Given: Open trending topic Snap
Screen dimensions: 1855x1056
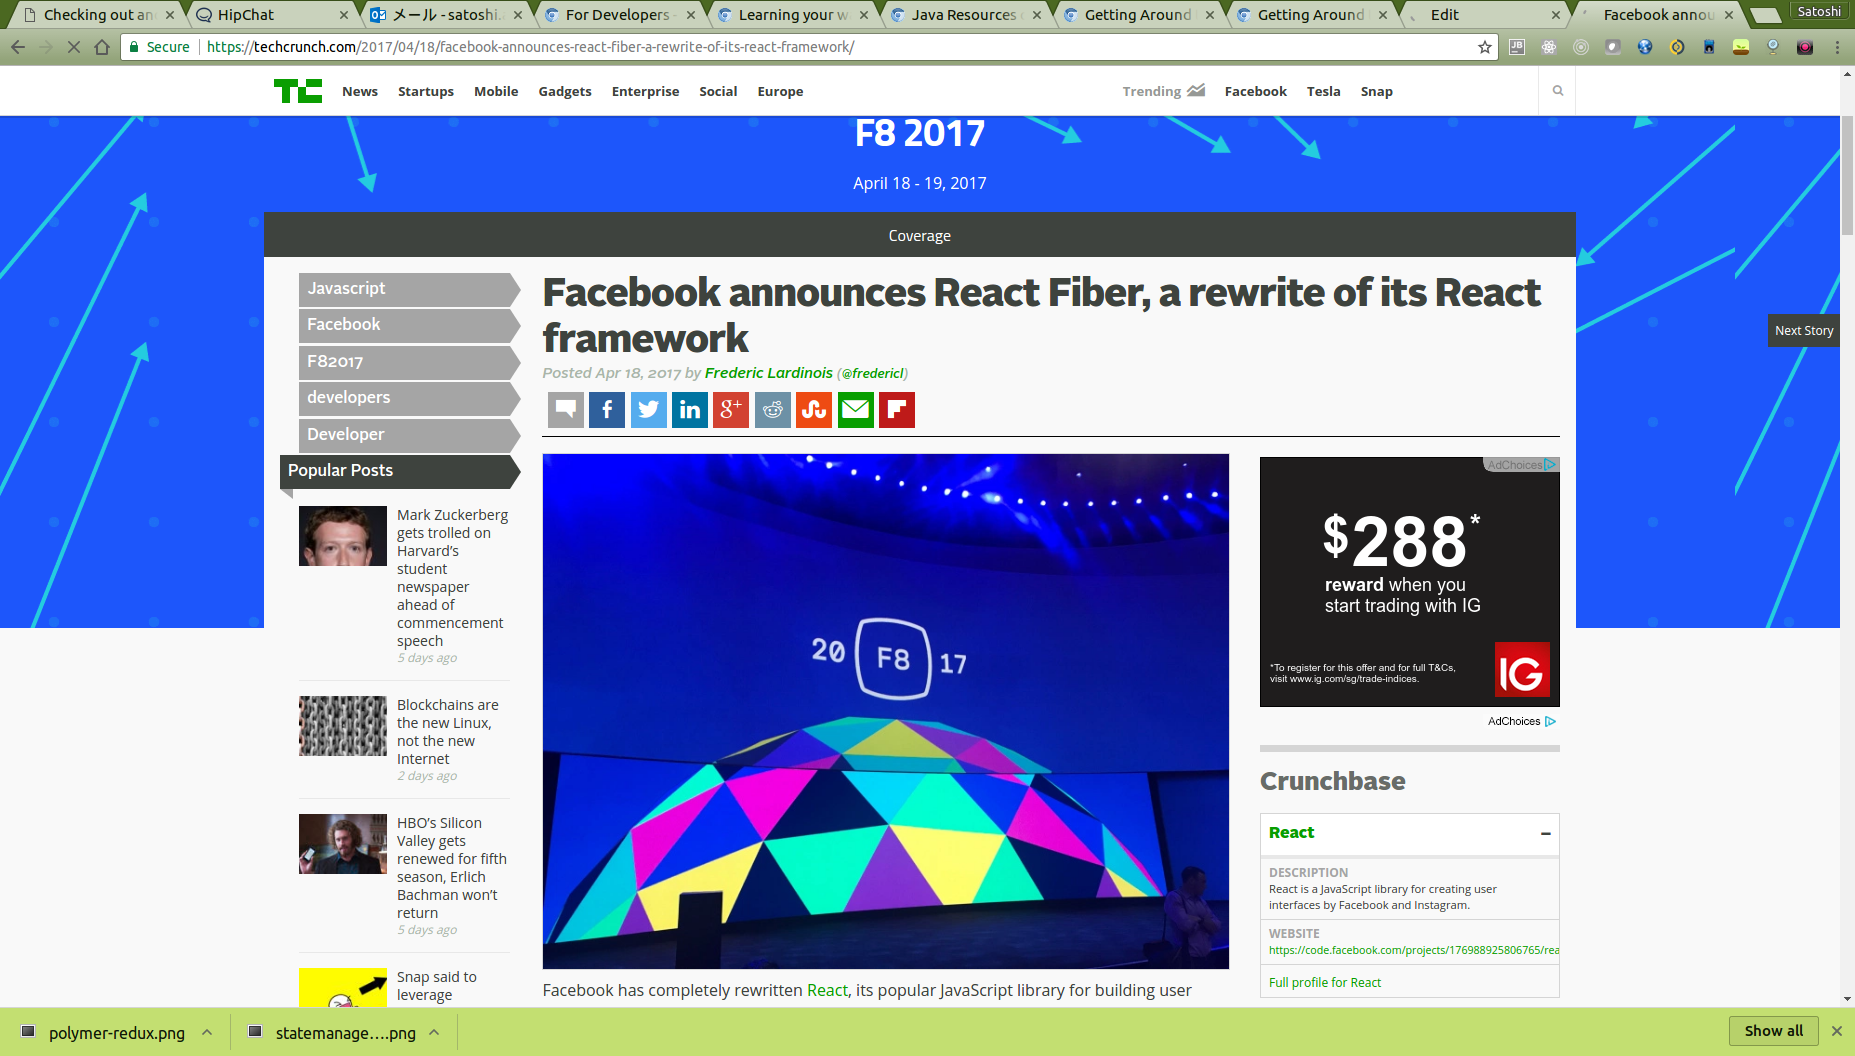Looking at the screenshot, I should pyautogui.click(x=1376, y=91).
